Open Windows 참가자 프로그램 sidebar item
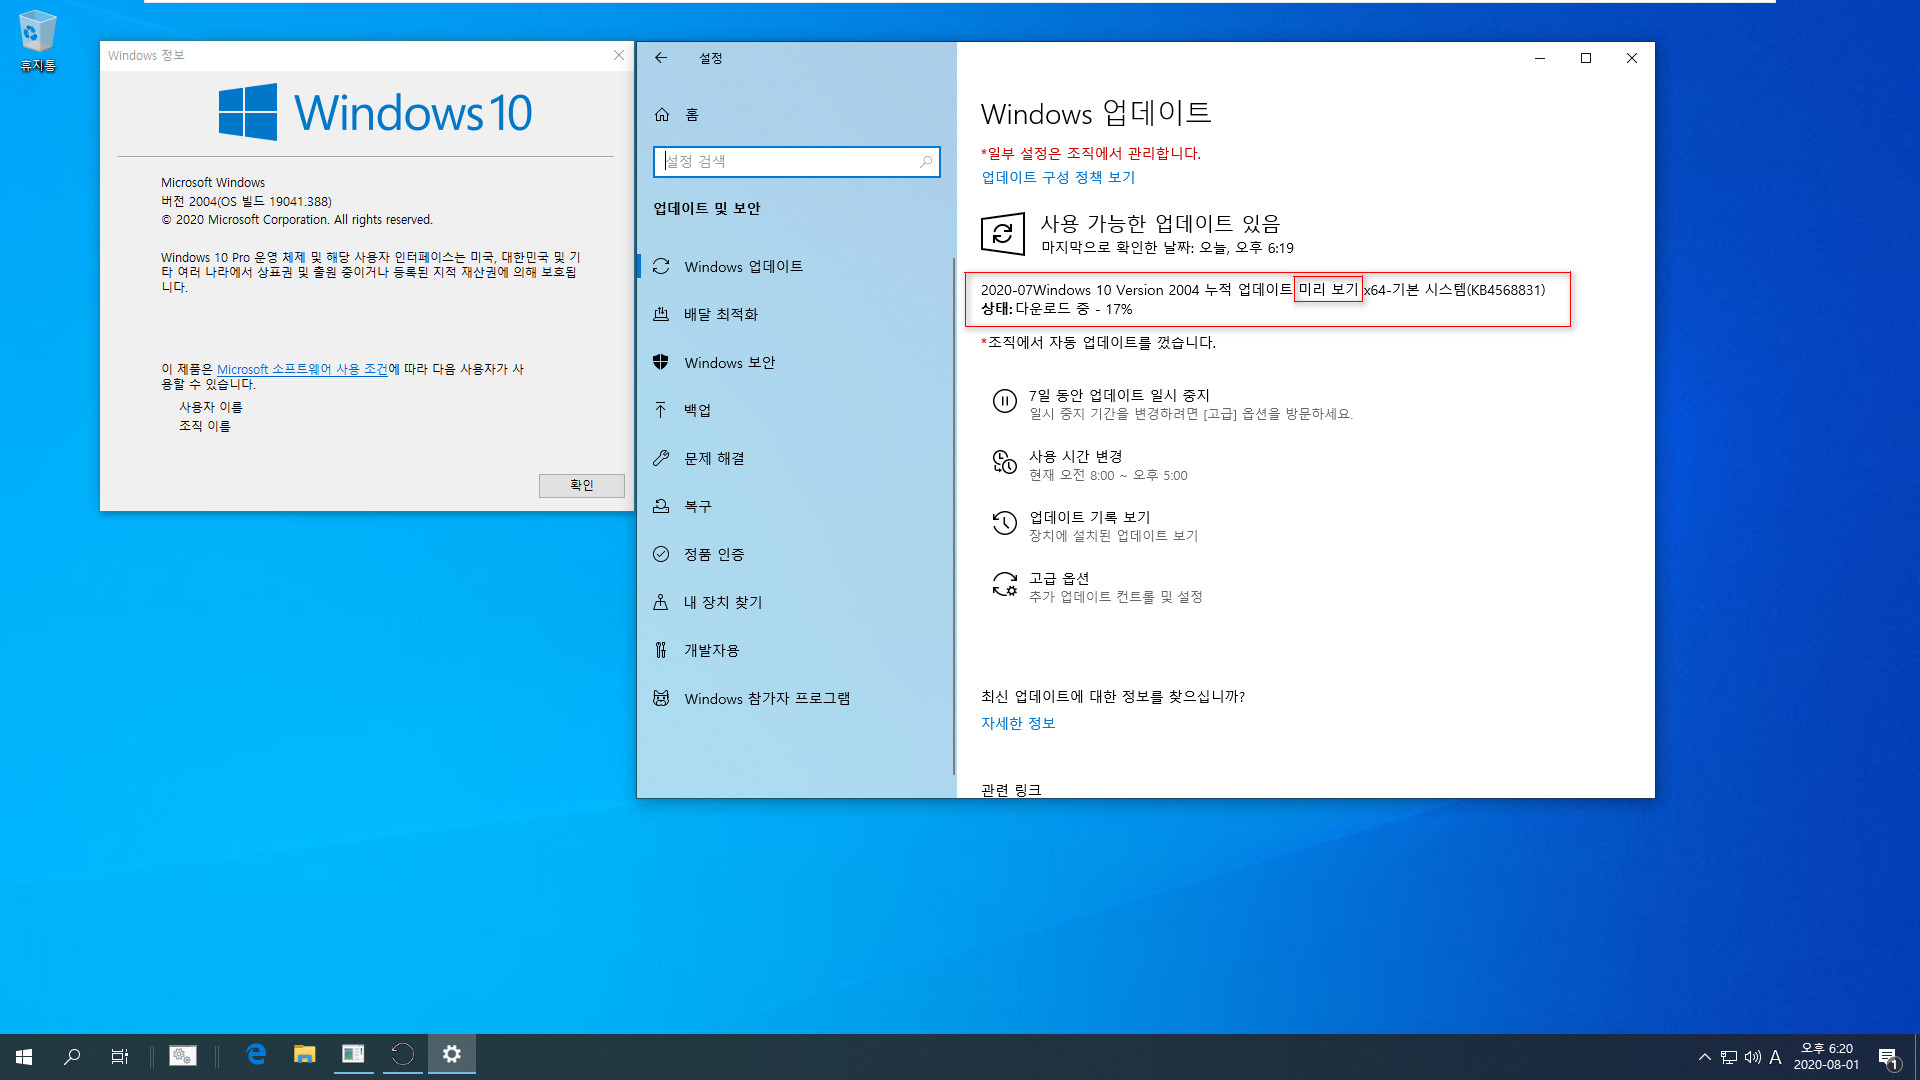 (x=796, y=699)
